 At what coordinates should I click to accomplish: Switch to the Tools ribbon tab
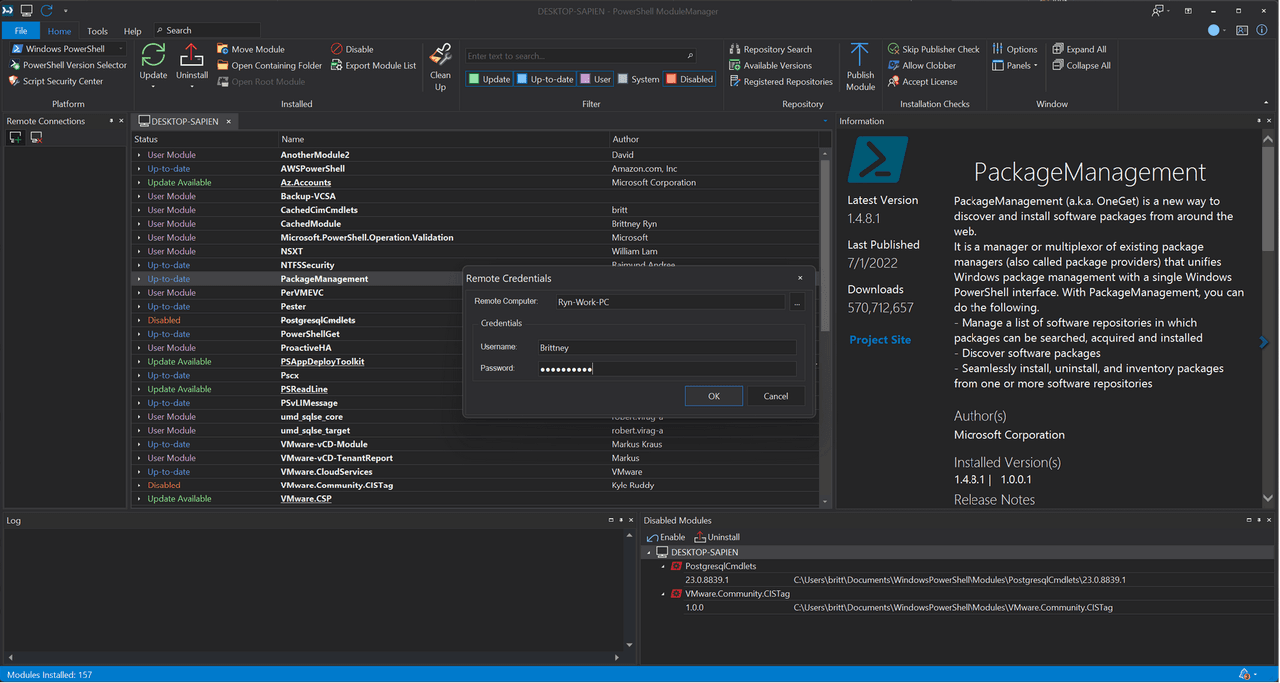tap(97, 31)
